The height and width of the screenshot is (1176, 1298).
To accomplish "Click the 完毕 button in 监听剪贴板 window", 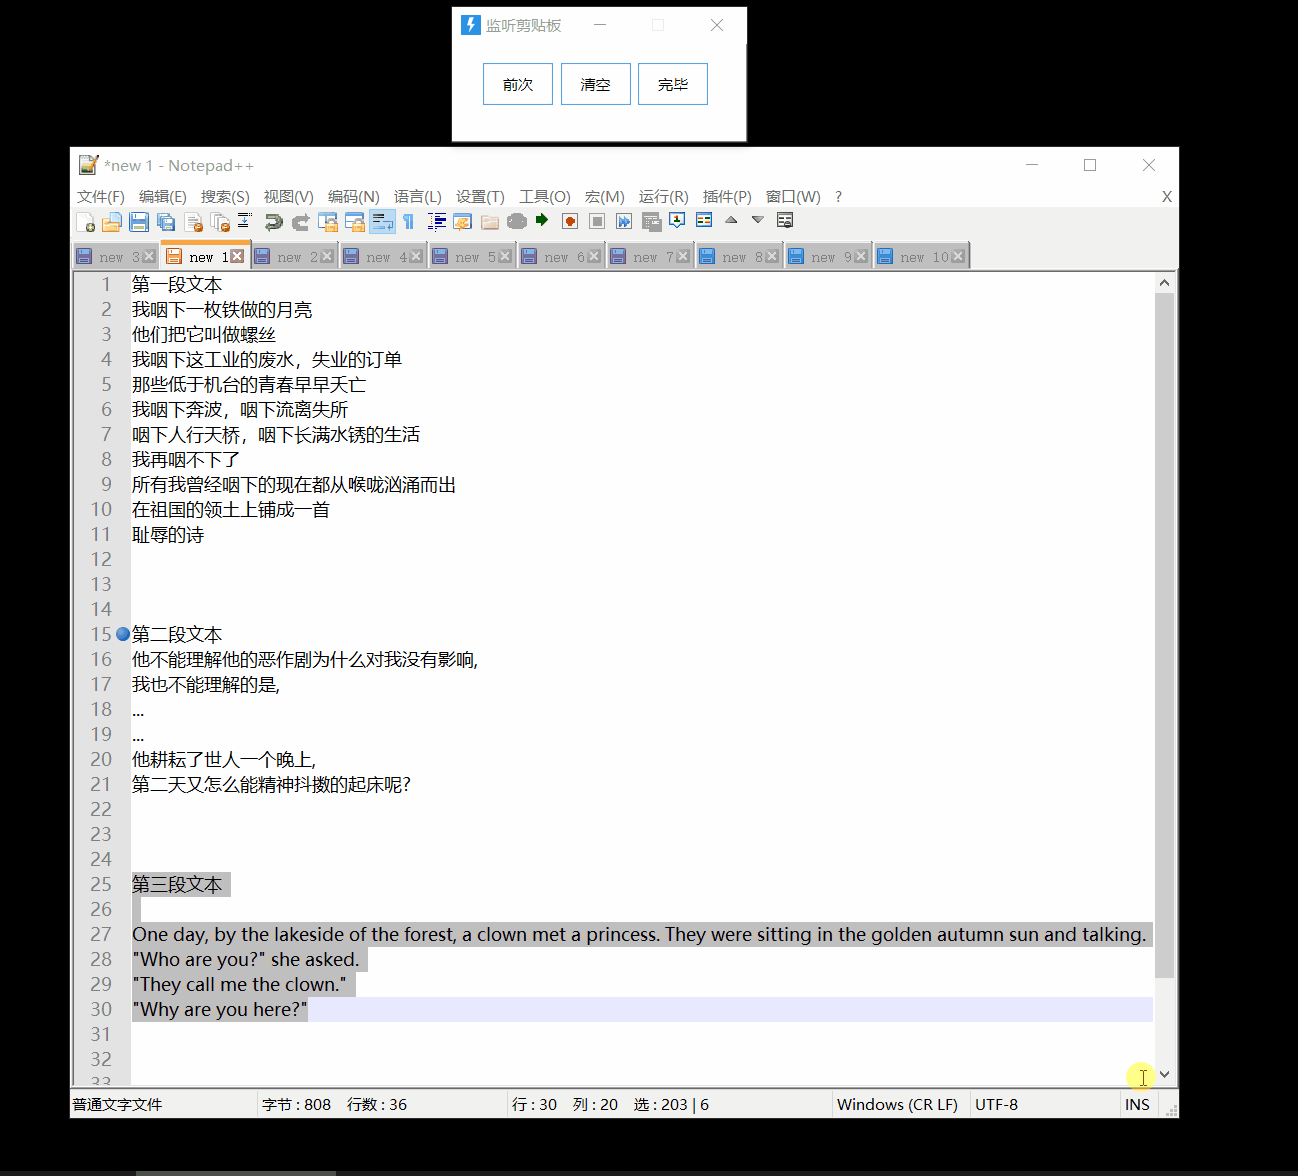I will tap(673, 84).
